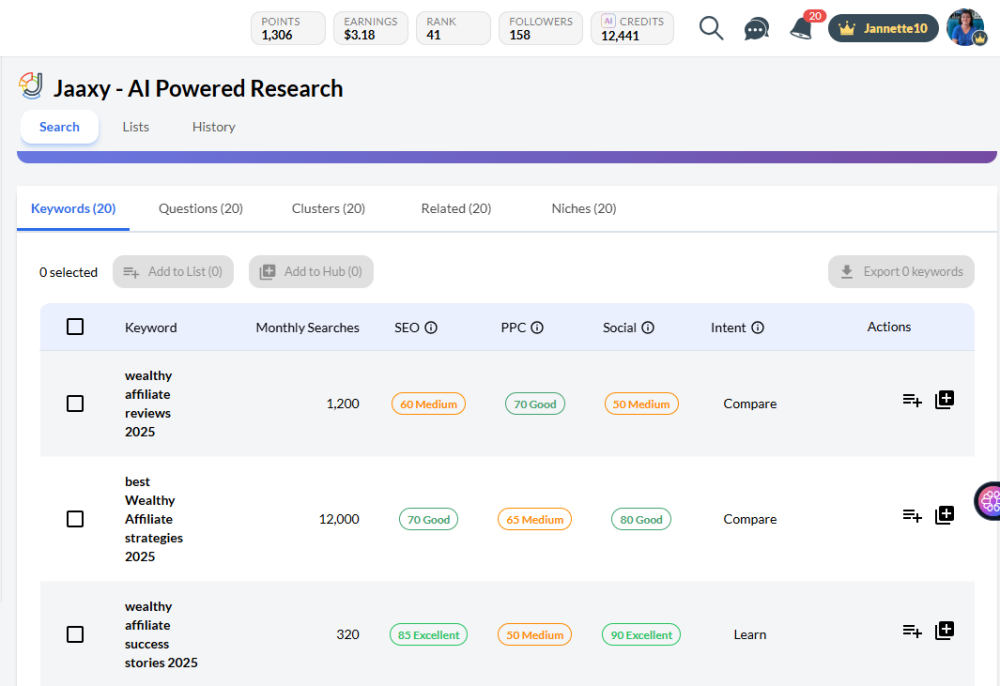The height and width of the screenshot is (686, 1000).
Task: Click the Add to List (0) button
Action: [x=173, y=272]
